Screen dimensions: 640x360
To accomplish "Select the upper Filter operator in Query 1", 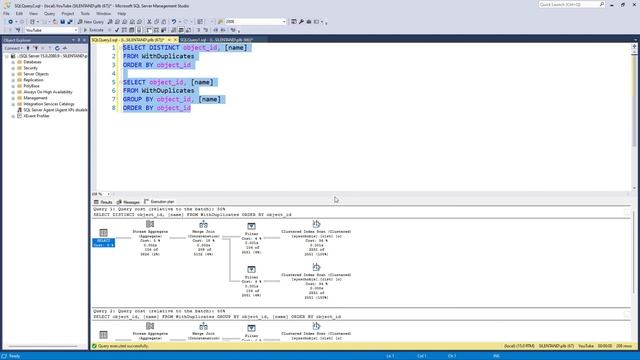I will tap(251, 238).
